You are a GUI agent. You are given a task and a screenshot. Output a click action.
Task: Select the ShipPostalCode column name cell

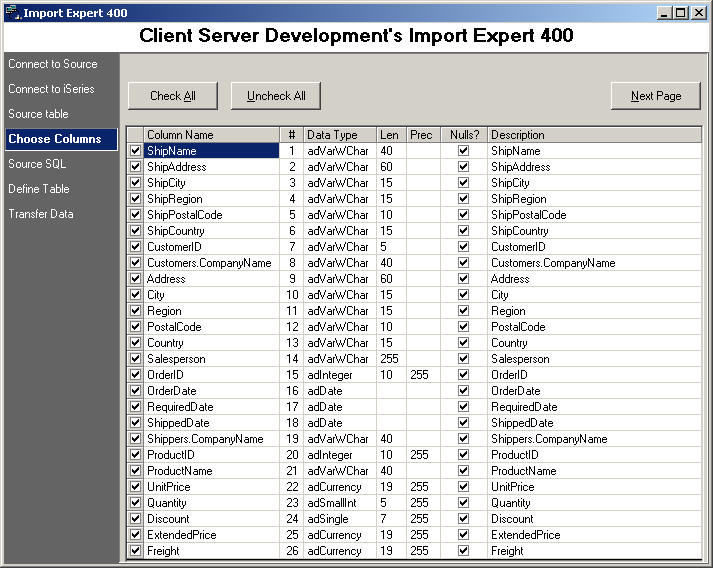pos(211,215)
